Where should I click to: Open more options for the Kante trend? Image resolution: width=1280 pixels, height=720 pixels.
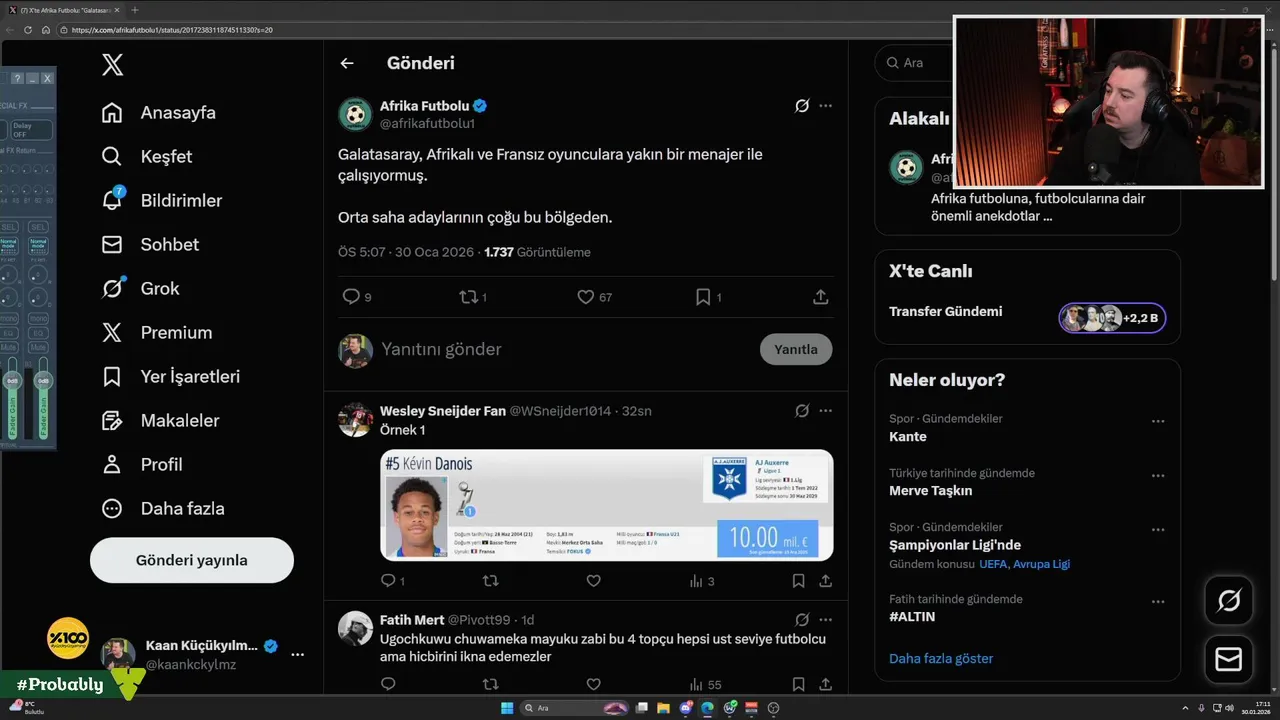click(1157, 422)
